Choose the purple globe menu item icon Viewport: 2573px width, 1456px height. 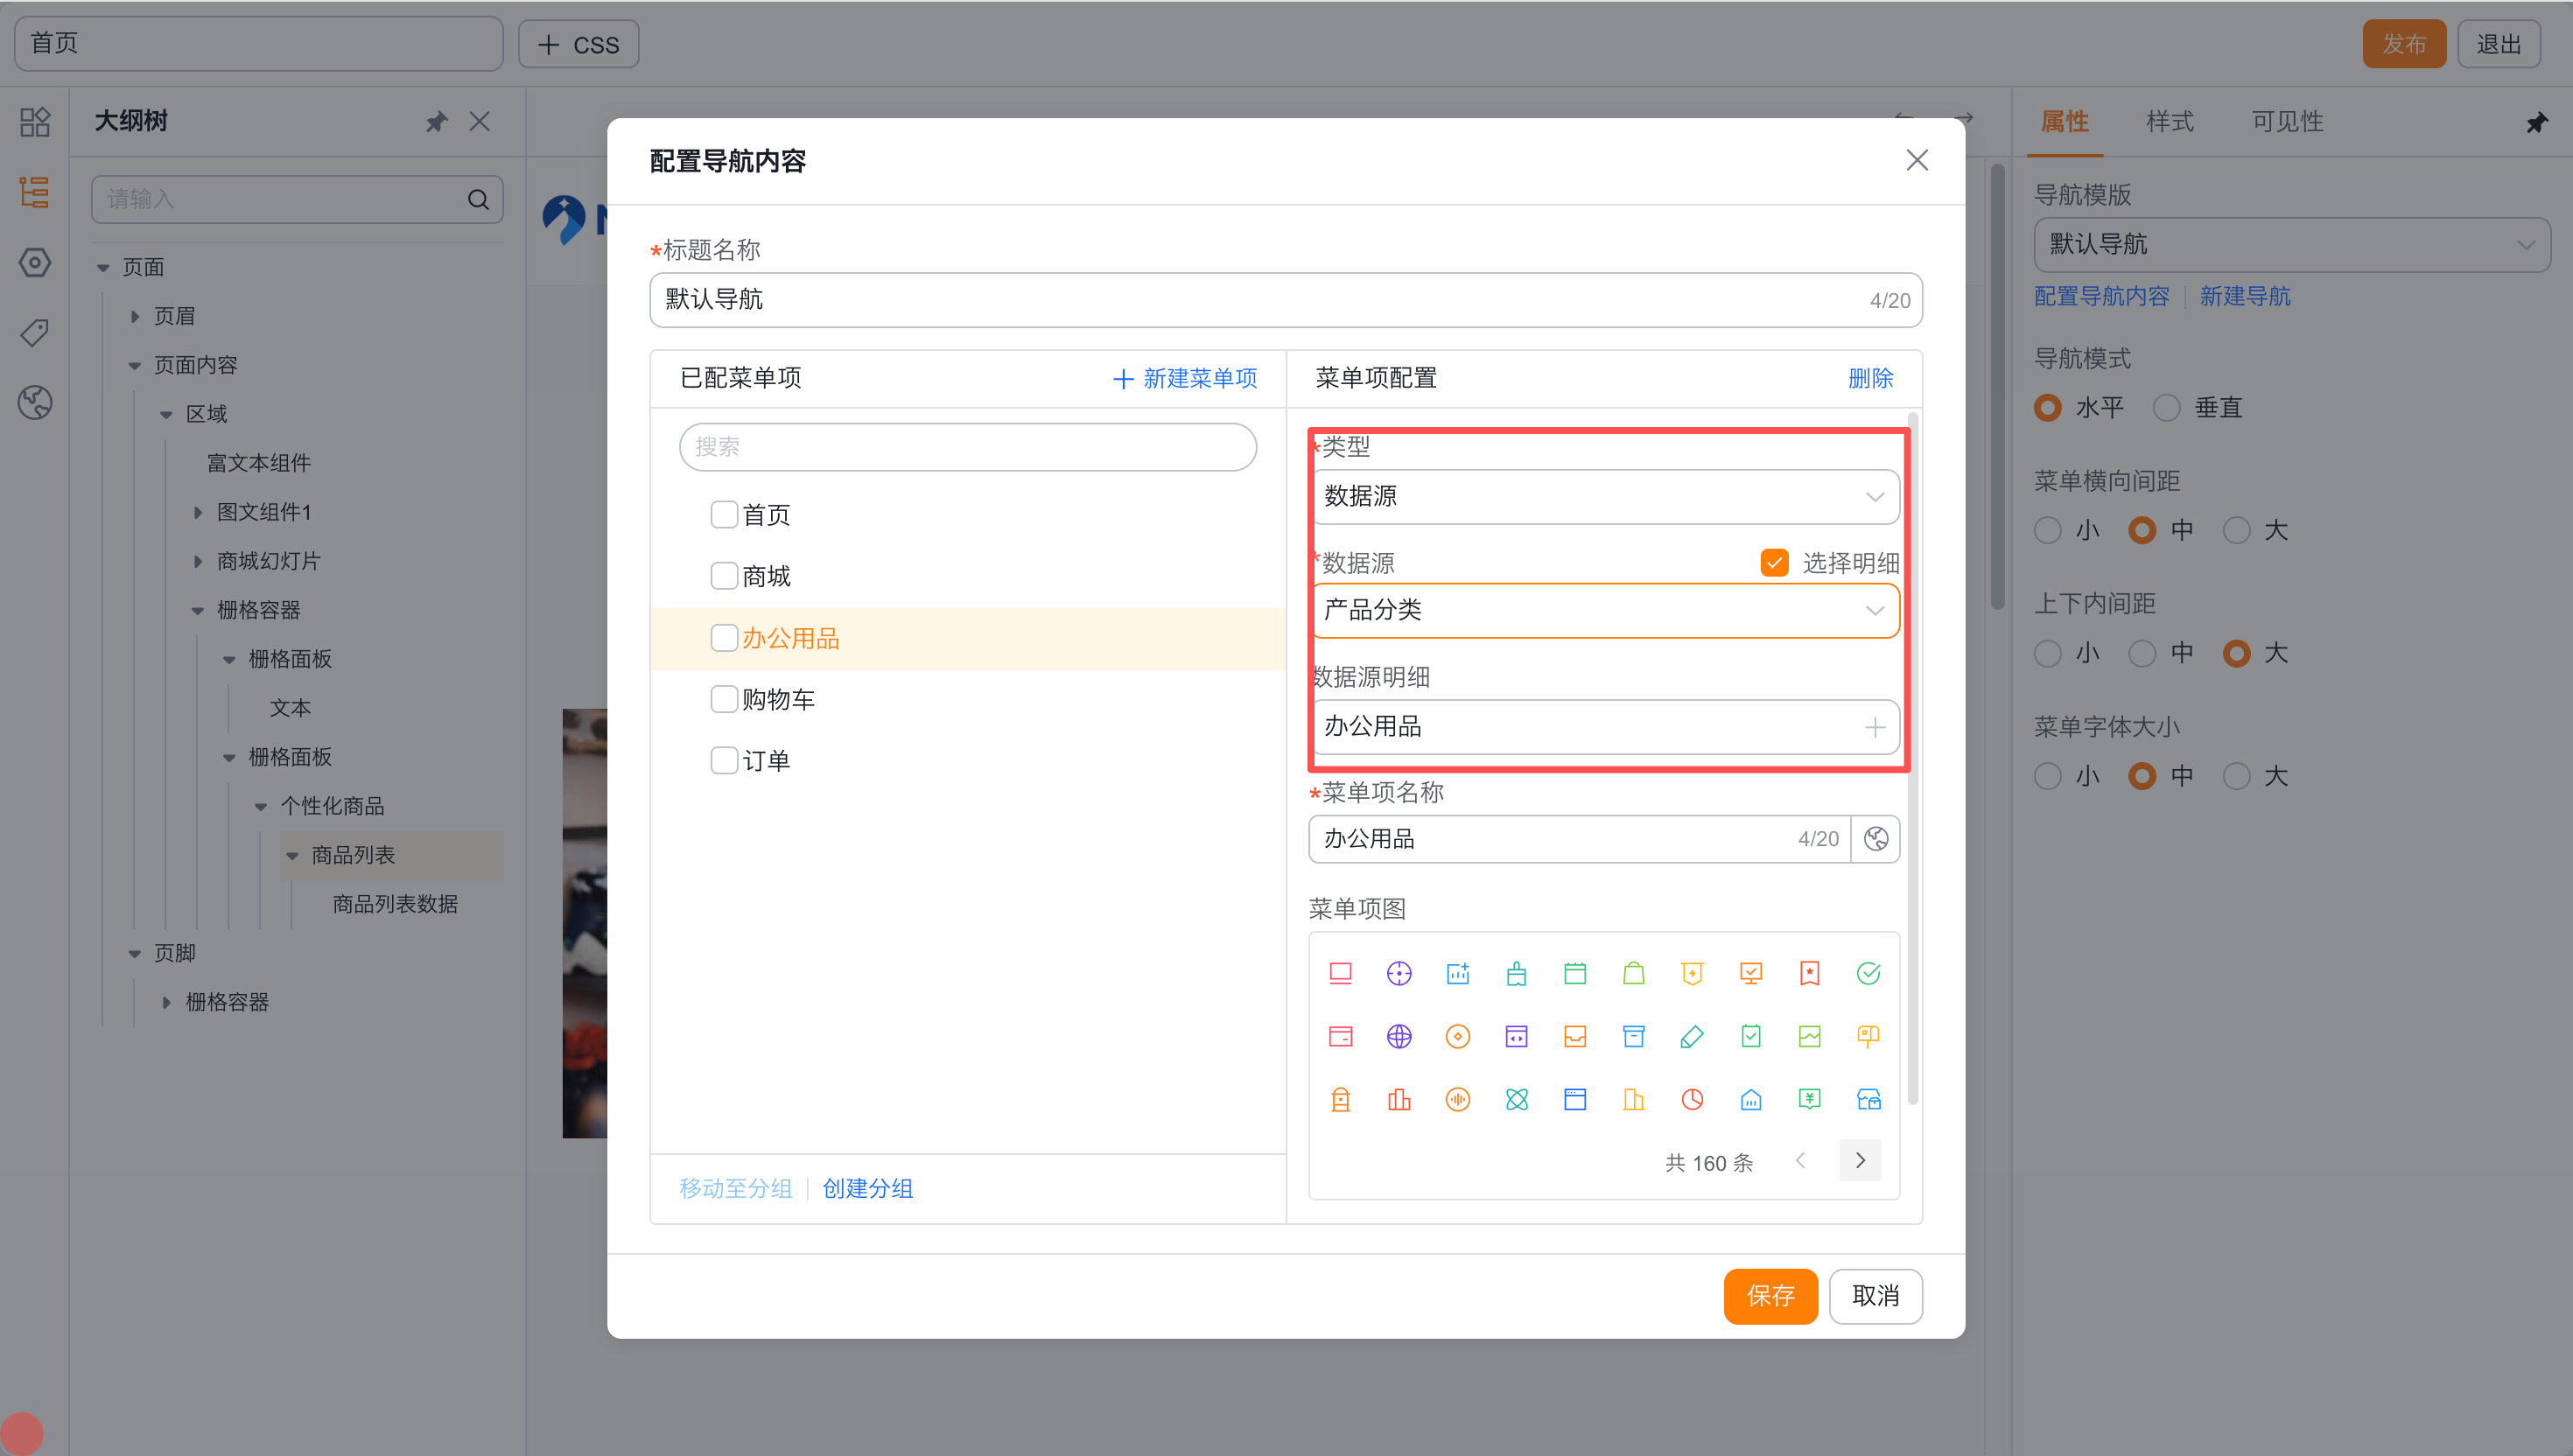pos(1398,1036)
